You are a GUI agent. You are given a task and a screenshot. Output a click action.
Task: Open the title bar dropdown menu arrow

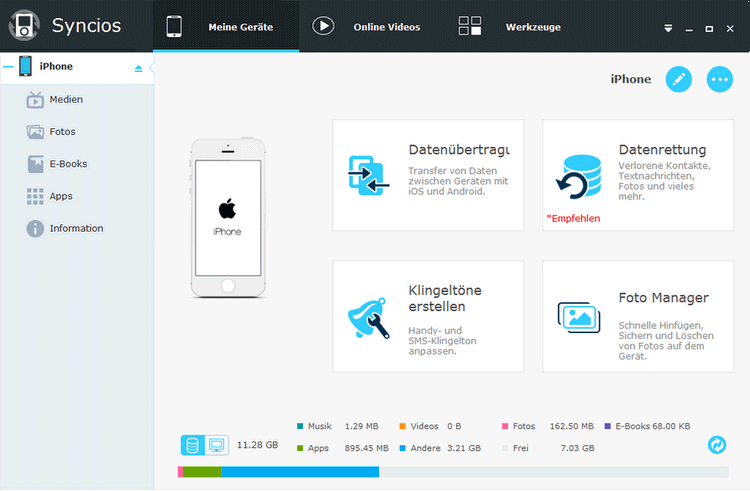[x=668, y=29]
